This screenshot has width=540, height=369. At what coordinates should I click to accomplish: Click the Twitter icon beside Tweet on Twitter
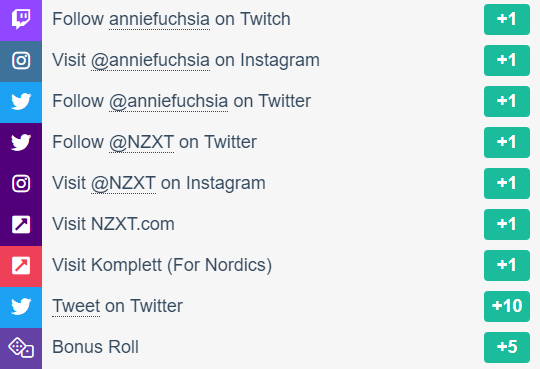pos(21,307)
